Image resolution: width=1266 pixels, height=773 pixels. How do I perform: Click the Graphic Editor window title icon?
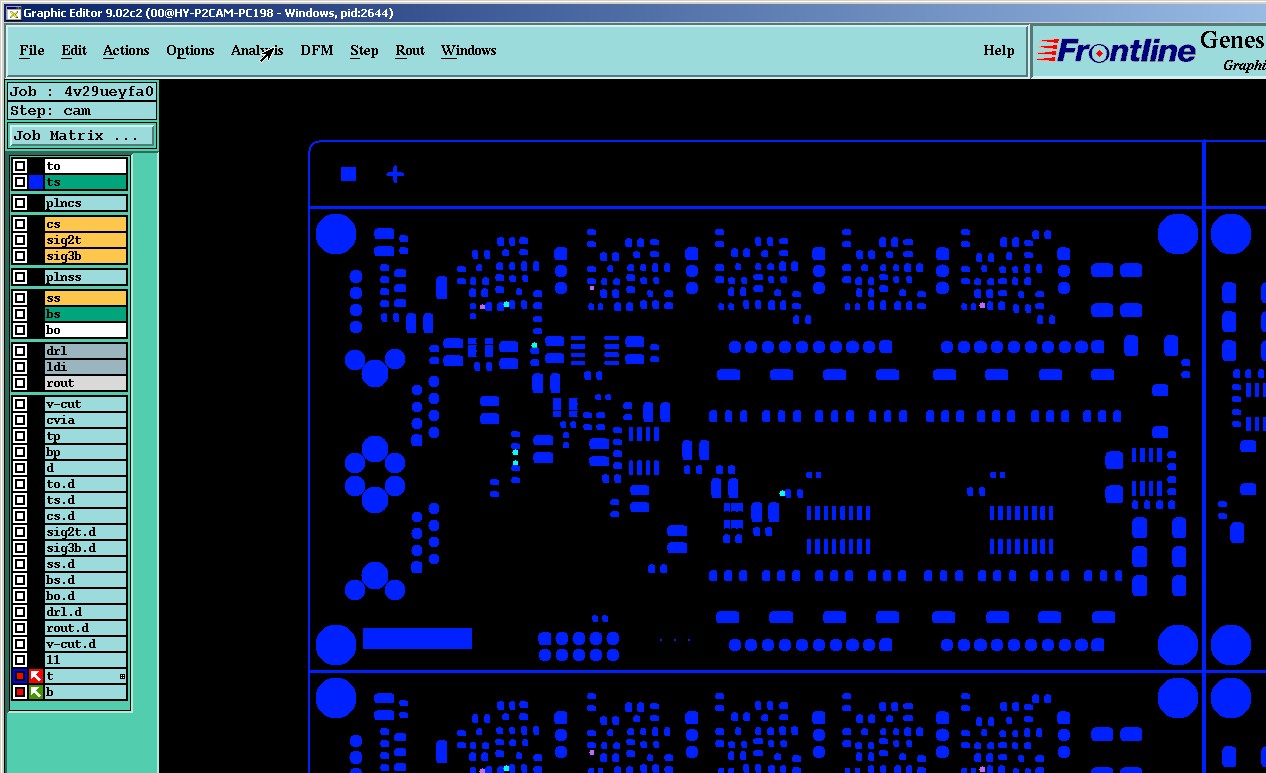[x=12, y=13]
